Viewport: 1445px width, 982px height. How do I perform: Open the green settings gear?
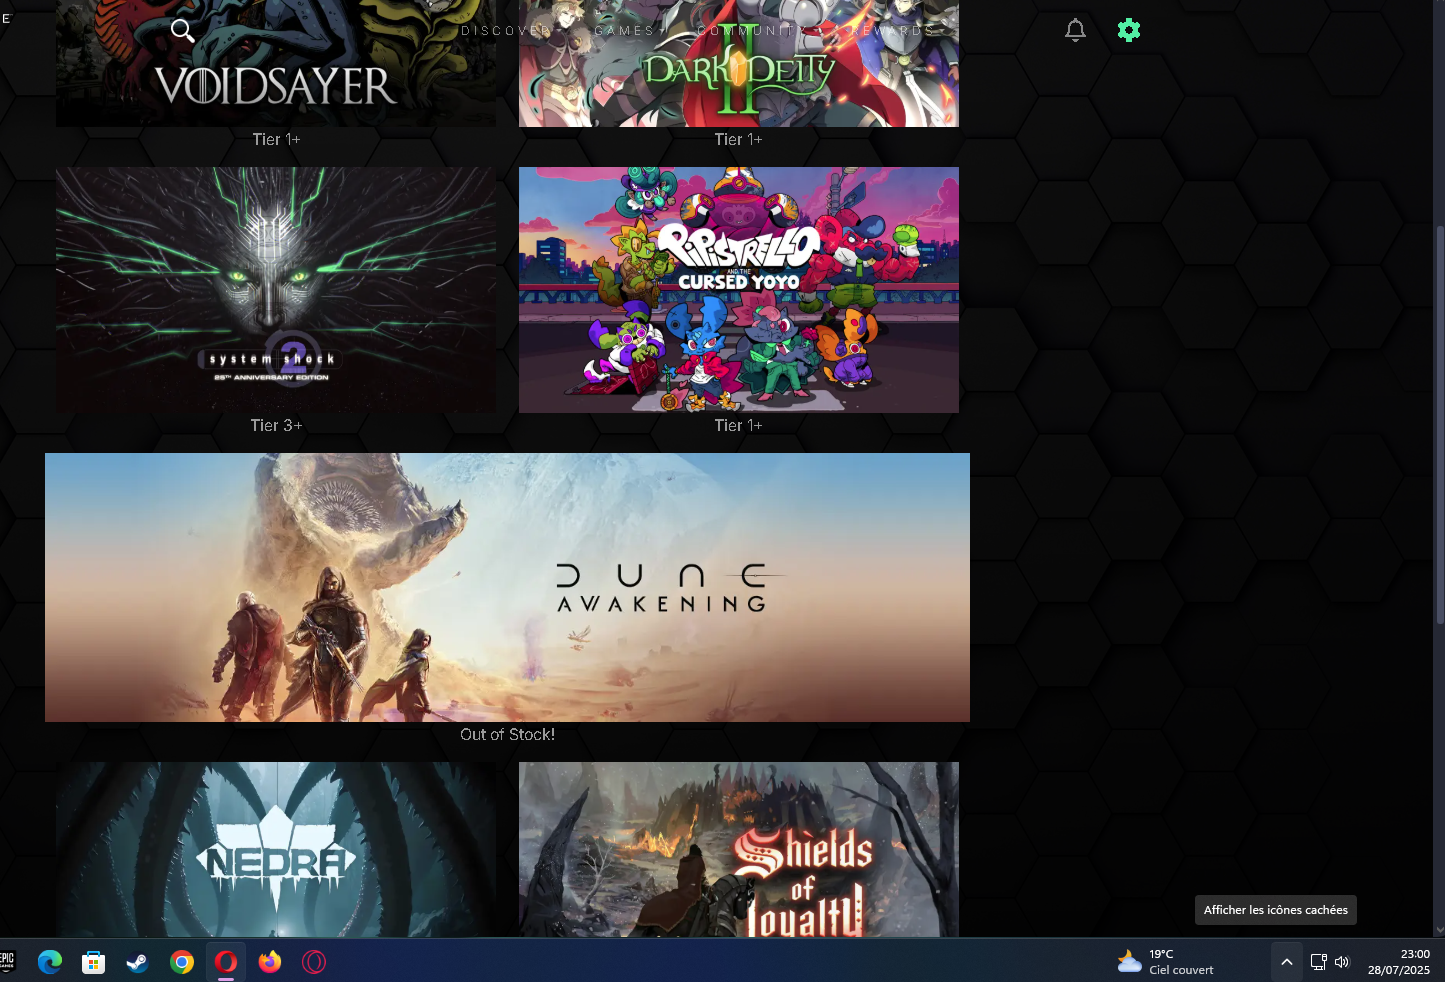pos(1129,30)
